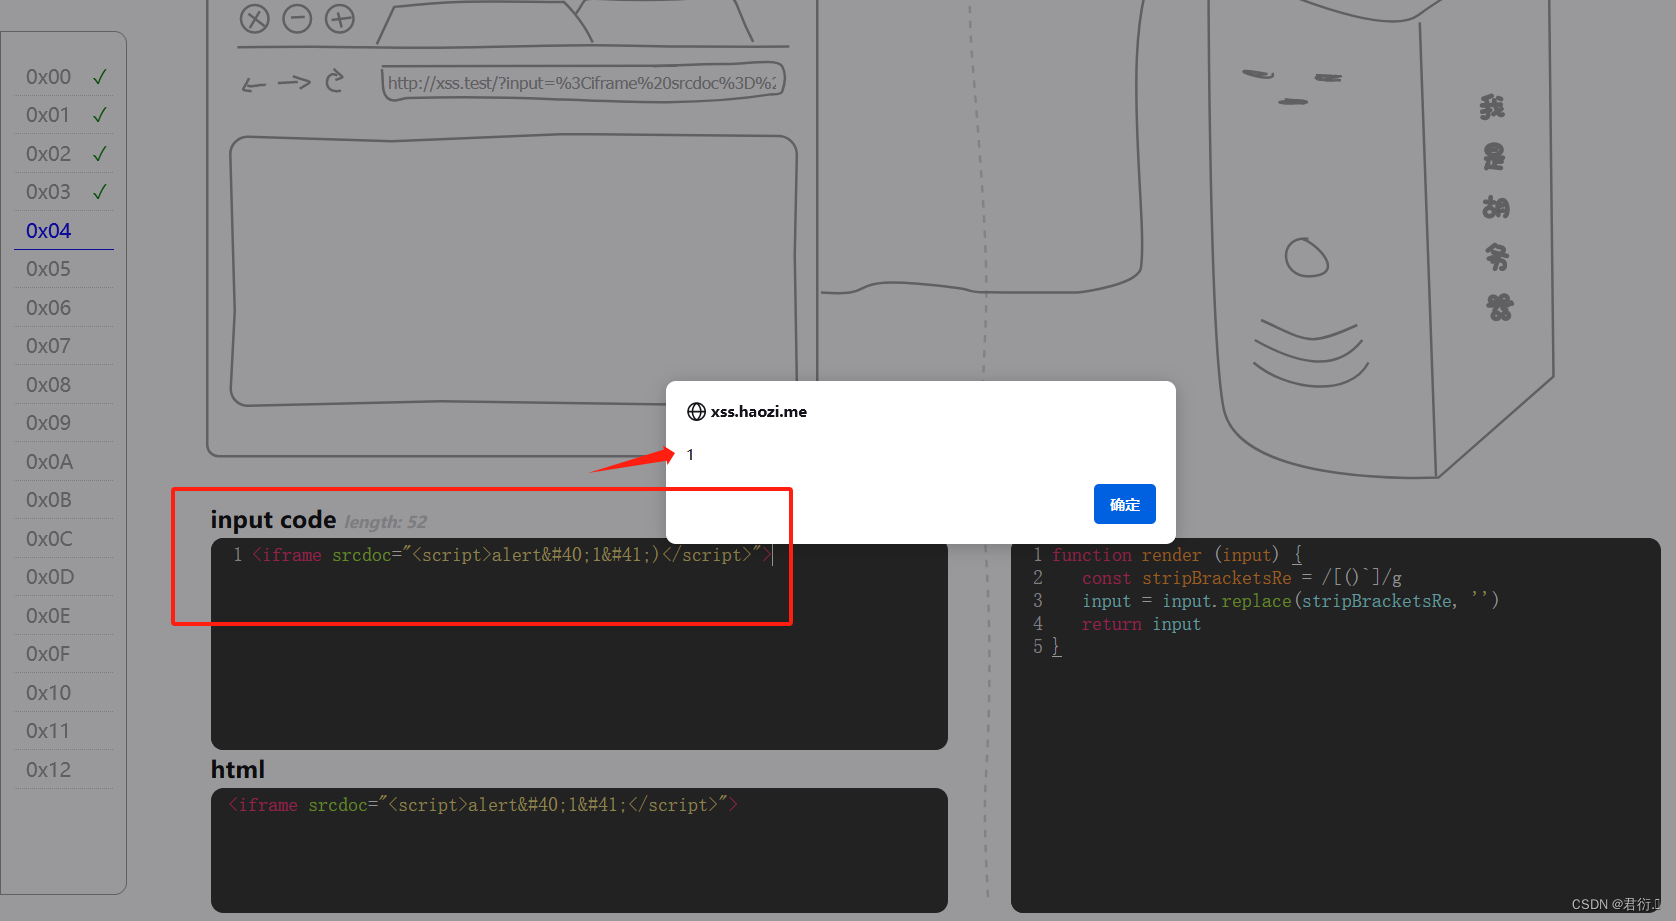Screen dimensions: 1676x921
Task: Click the sketched browser plus icon
Action: (340, 18)
